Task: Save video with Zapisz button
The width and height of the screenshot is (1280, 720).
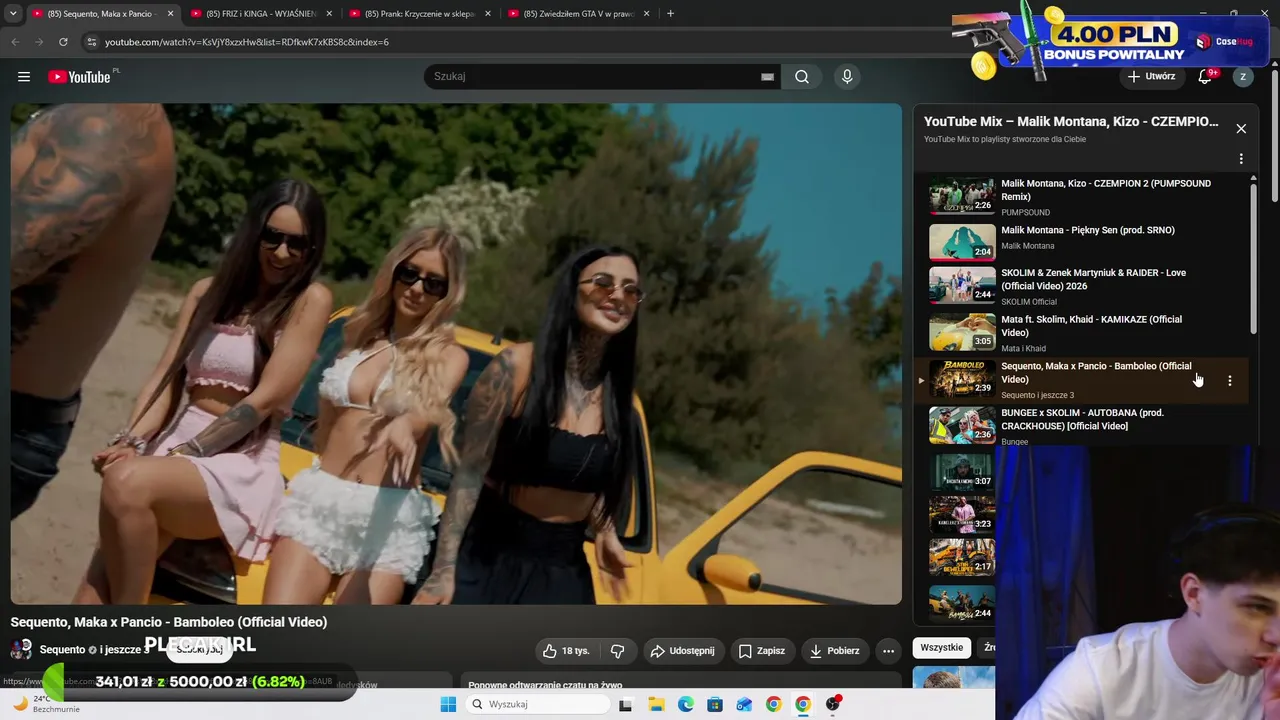Action: (x=761, y=651)
